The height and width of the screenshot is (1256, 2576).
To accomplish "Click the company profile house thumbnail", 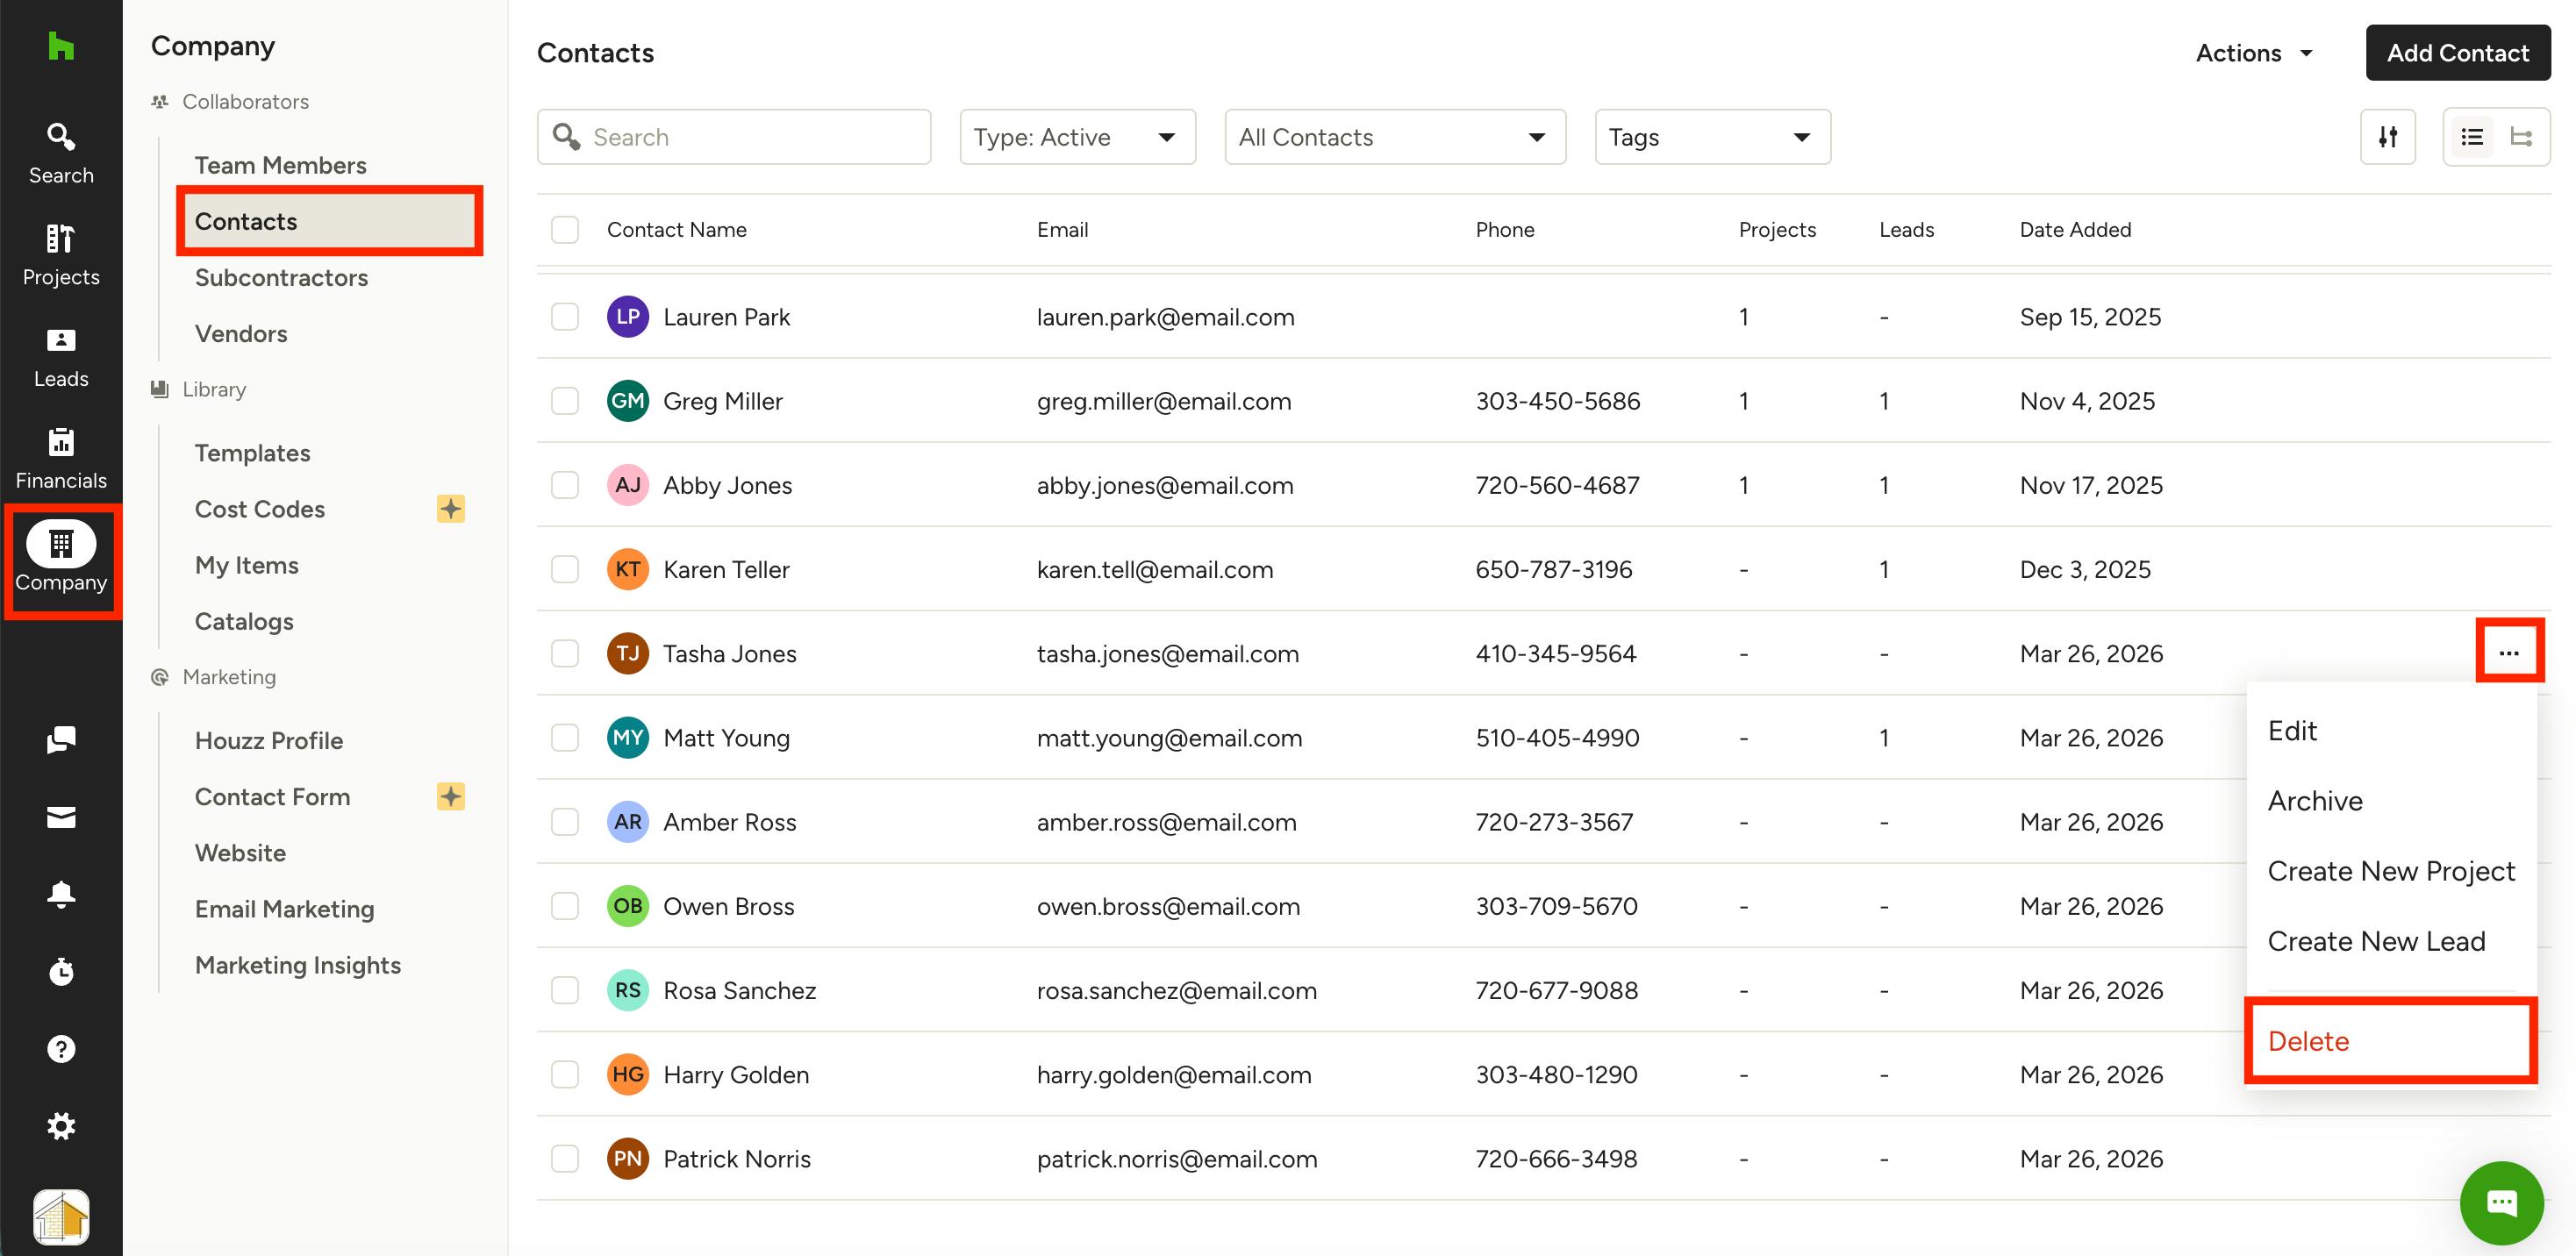I will (61, 1216).
